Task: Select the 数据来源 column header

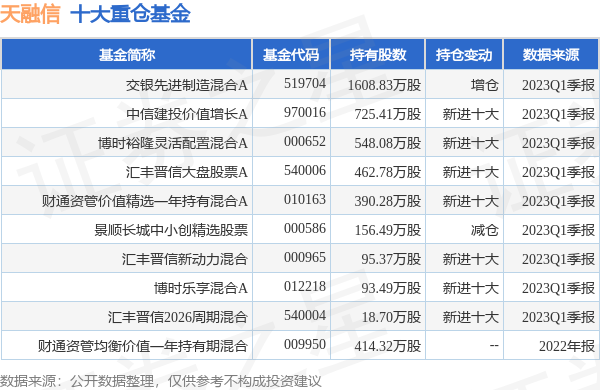Action: point(551,55)
